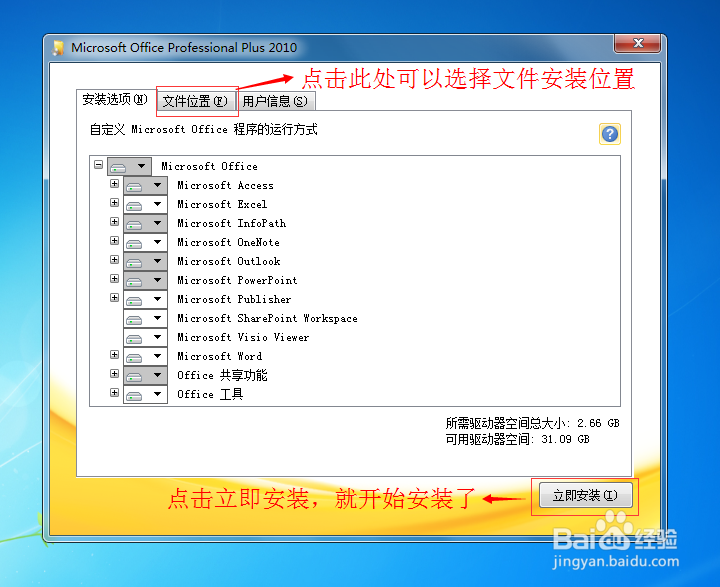Expand the Office 共享功能 node

tap(114, 374)
